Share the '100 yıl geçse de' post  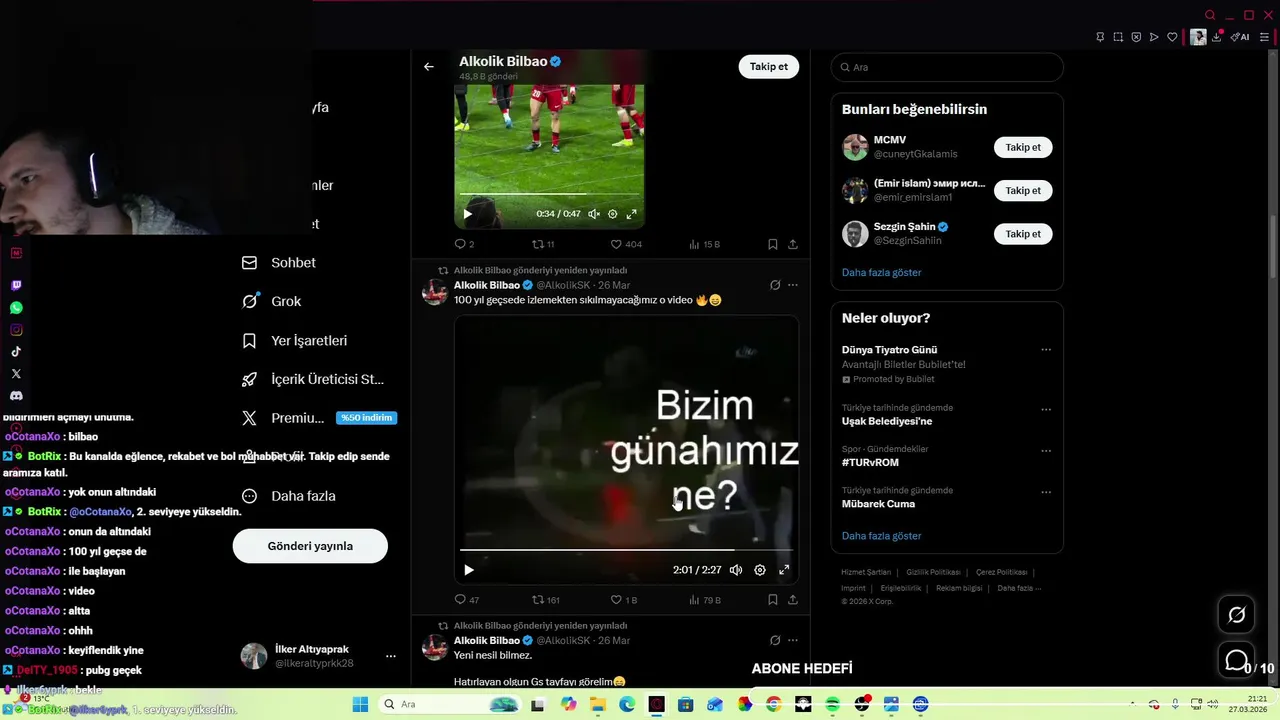coord(793,600)
